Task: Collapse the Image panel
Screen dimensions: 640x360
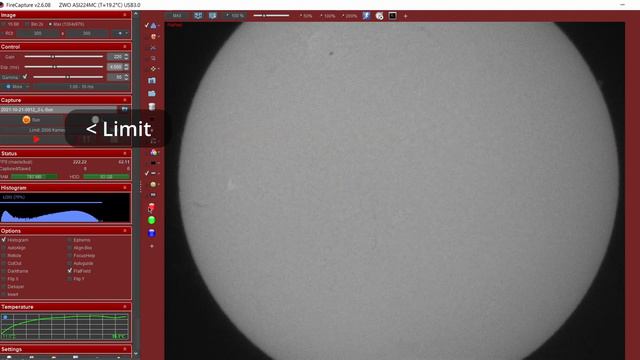Action: 125,15
